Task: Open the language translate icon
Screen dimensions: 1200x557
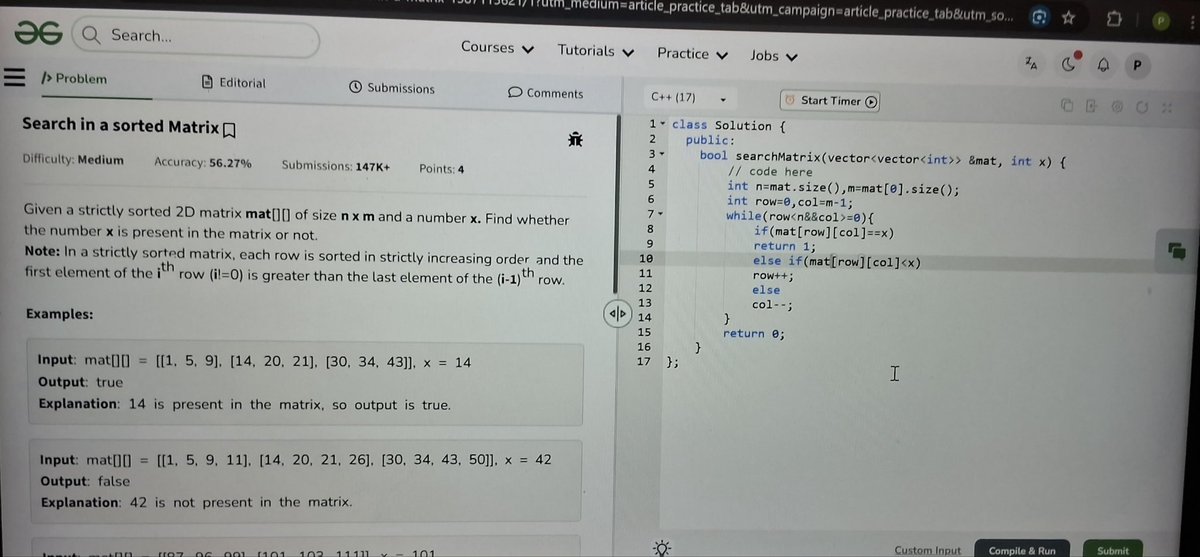Action: [x=1031, y=65]
